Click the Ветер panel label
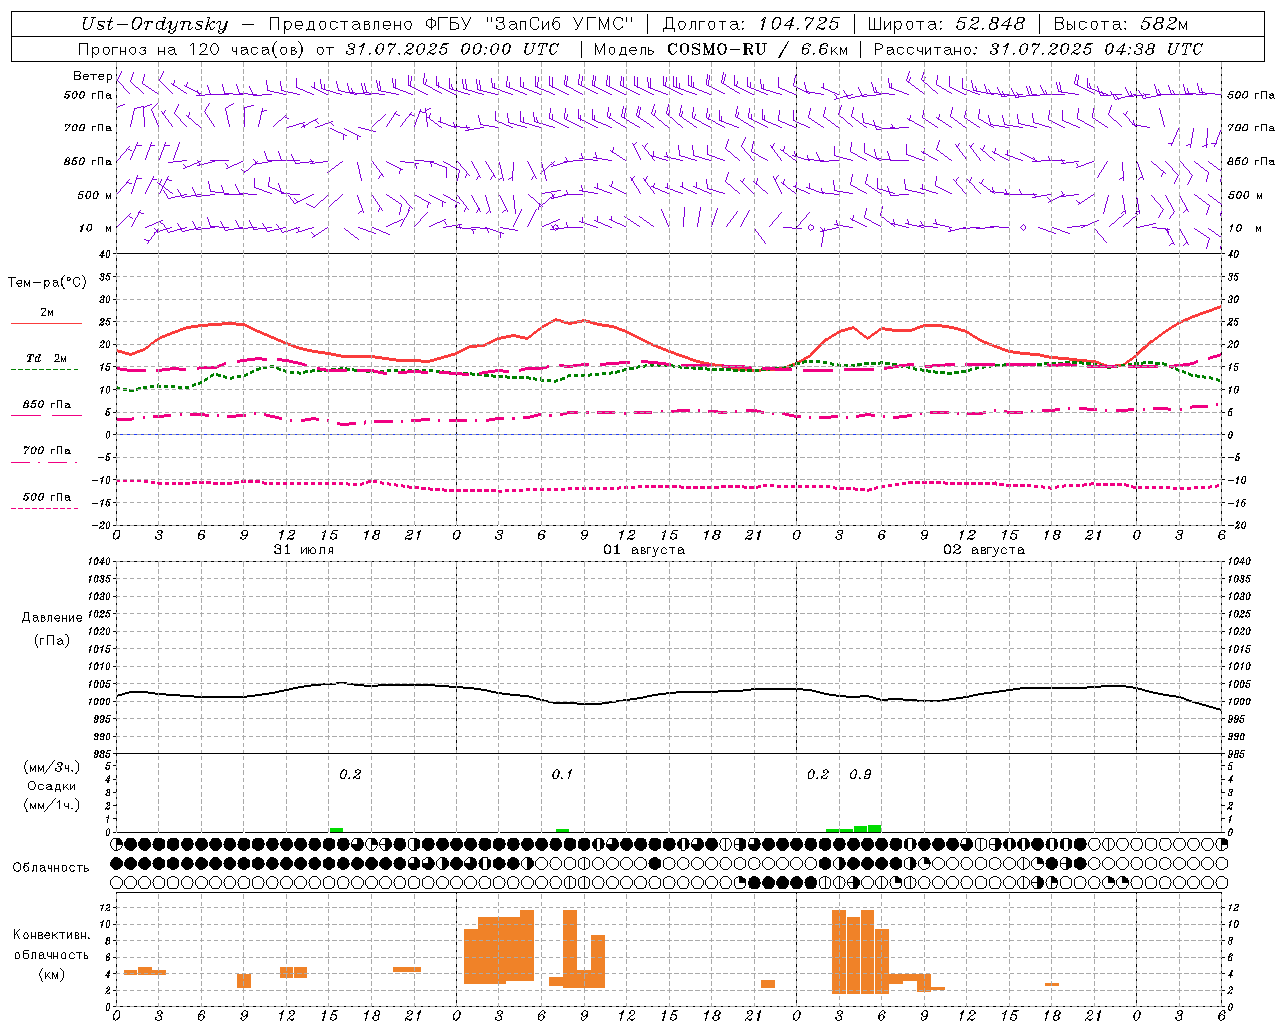The width and height of the screenshot is (1280, 1024). point(93,76)
